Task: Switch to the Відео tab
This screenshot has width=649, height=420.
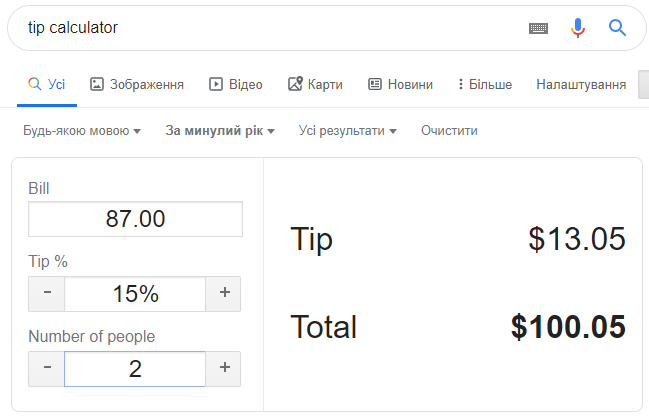Action: coord(236,84)
